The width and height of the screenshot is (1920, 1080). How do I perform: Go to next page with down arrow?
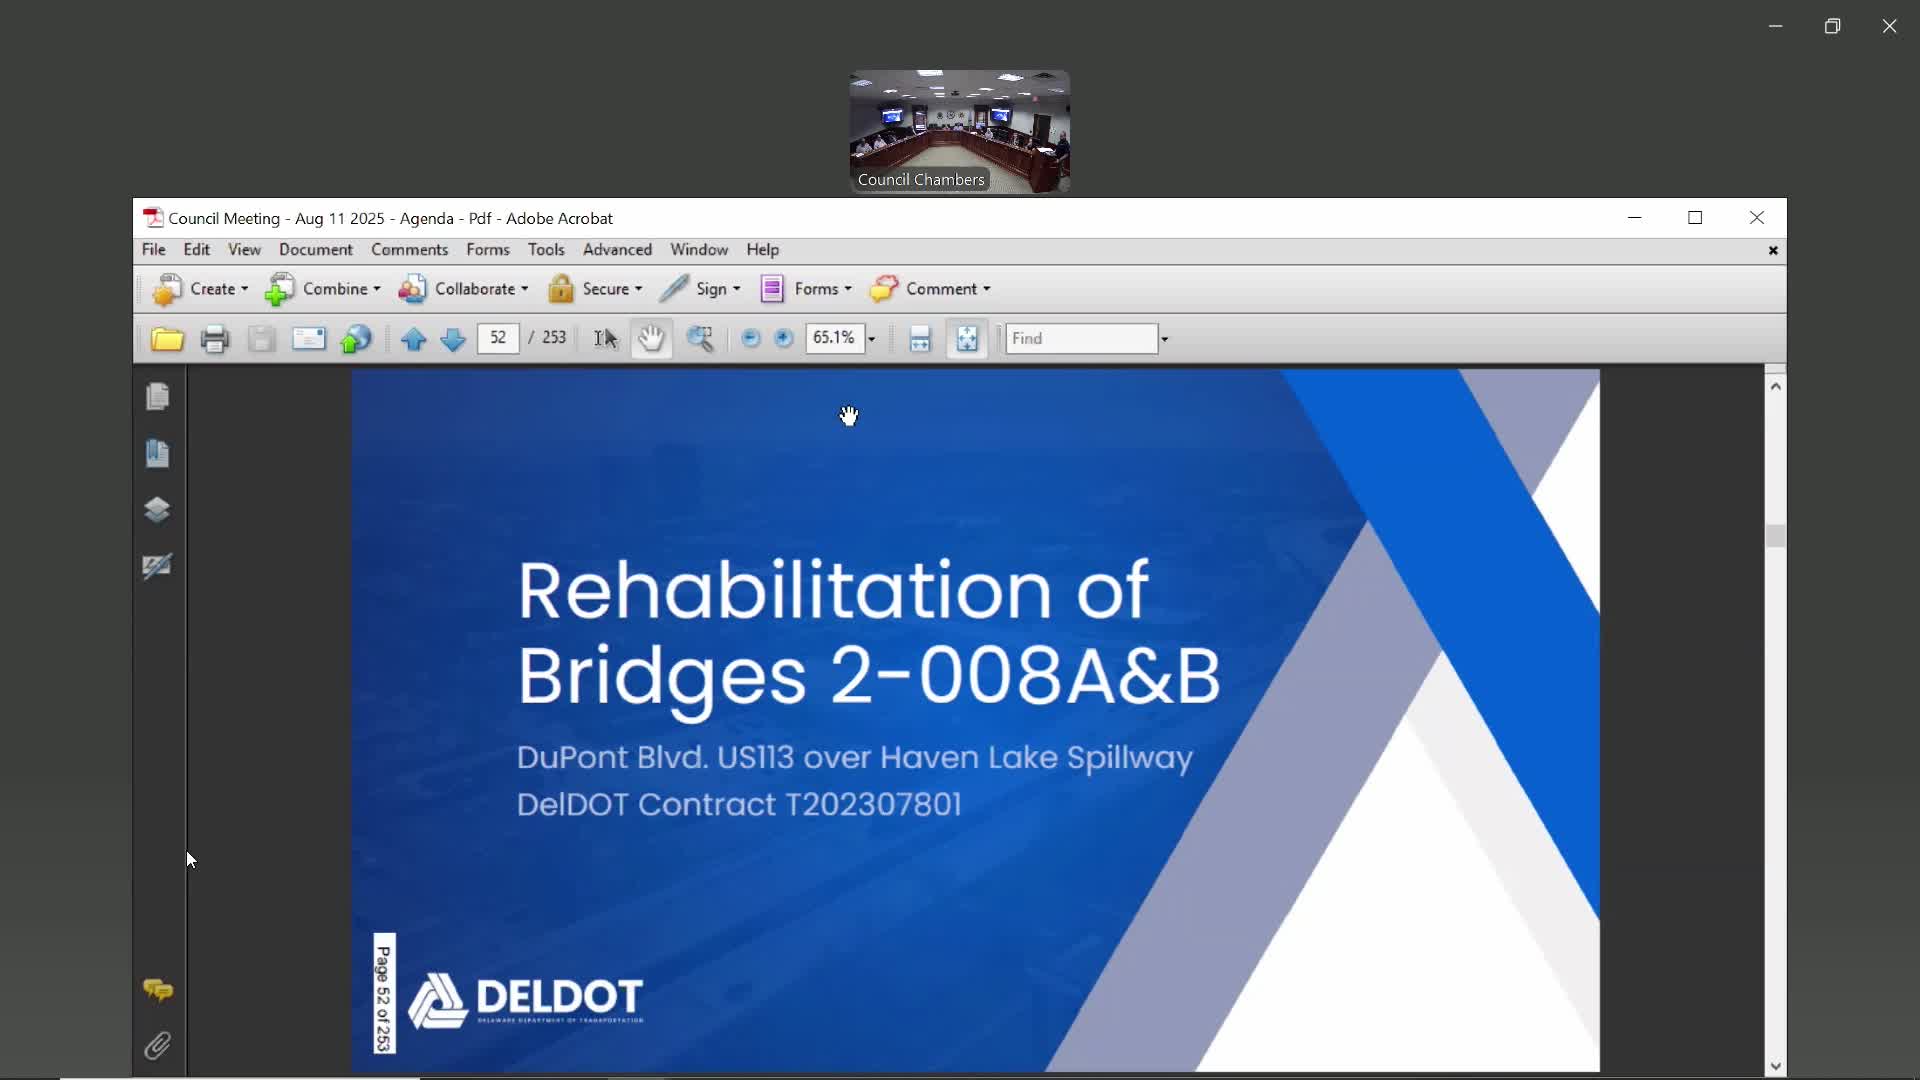point(452,339)
